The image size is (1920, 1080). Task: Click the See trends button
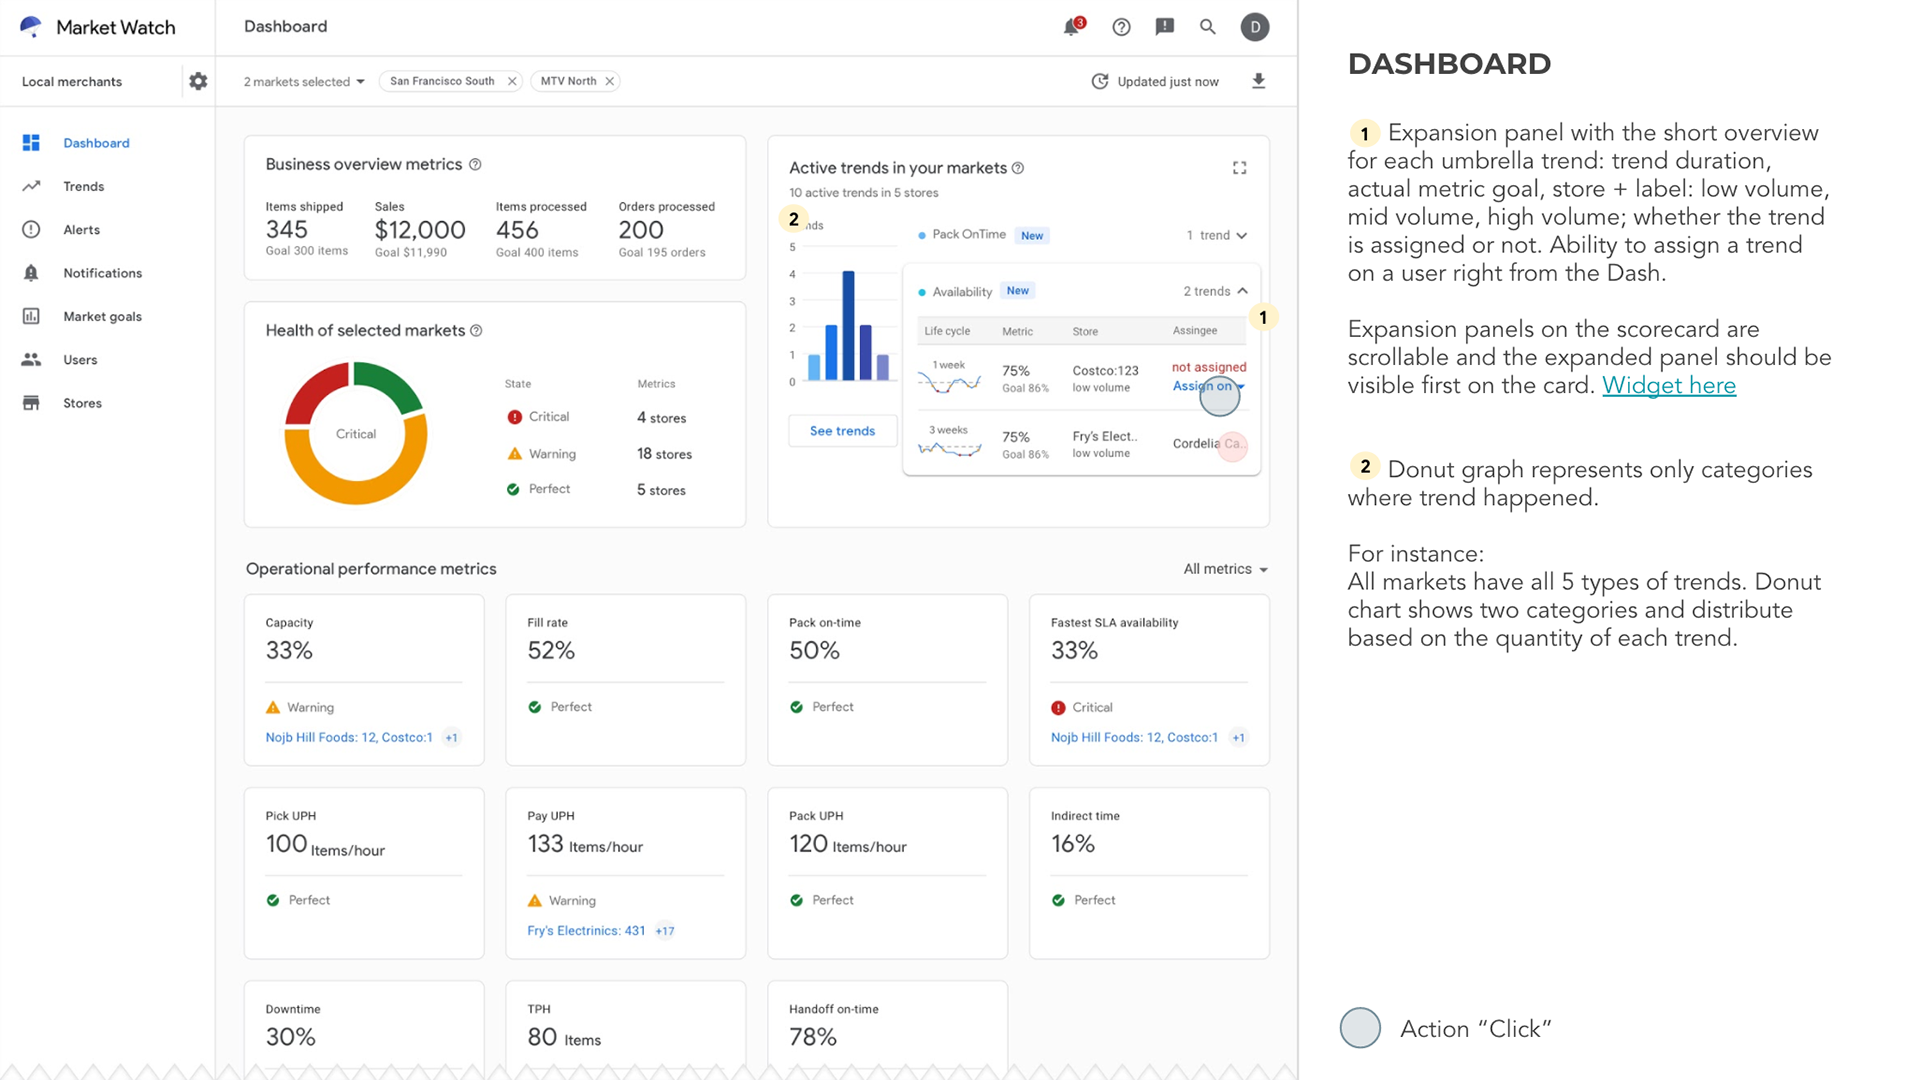point(842,431)
